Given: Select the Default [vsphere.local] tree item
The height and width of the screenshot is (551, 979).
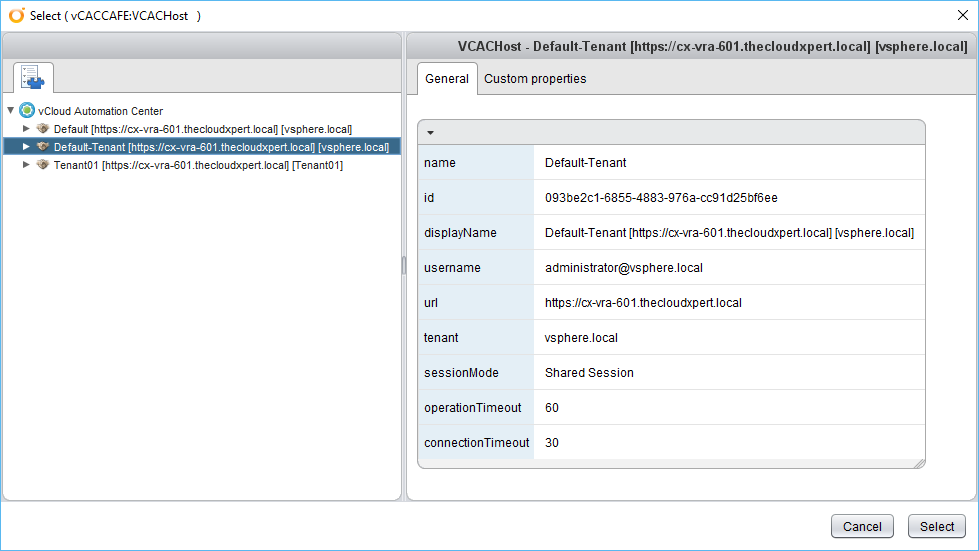Looking at the screenshot, I should [202, 129].
